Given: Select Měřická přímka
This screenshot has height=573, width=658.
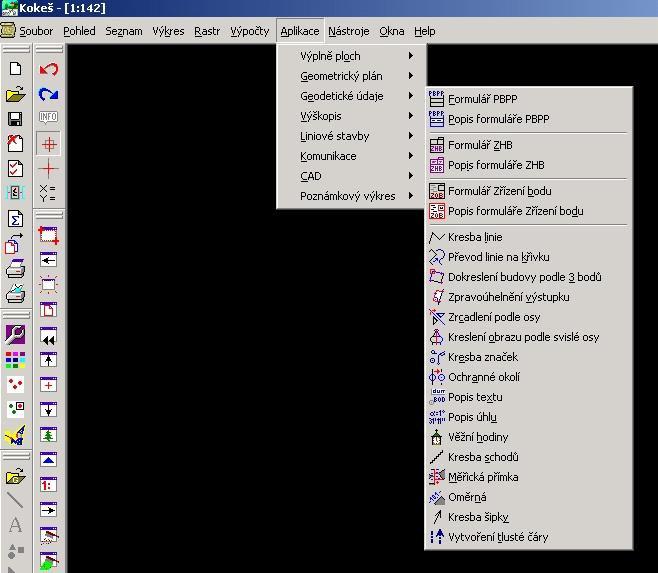Looking at the screenshot, I should click(528, 477).
